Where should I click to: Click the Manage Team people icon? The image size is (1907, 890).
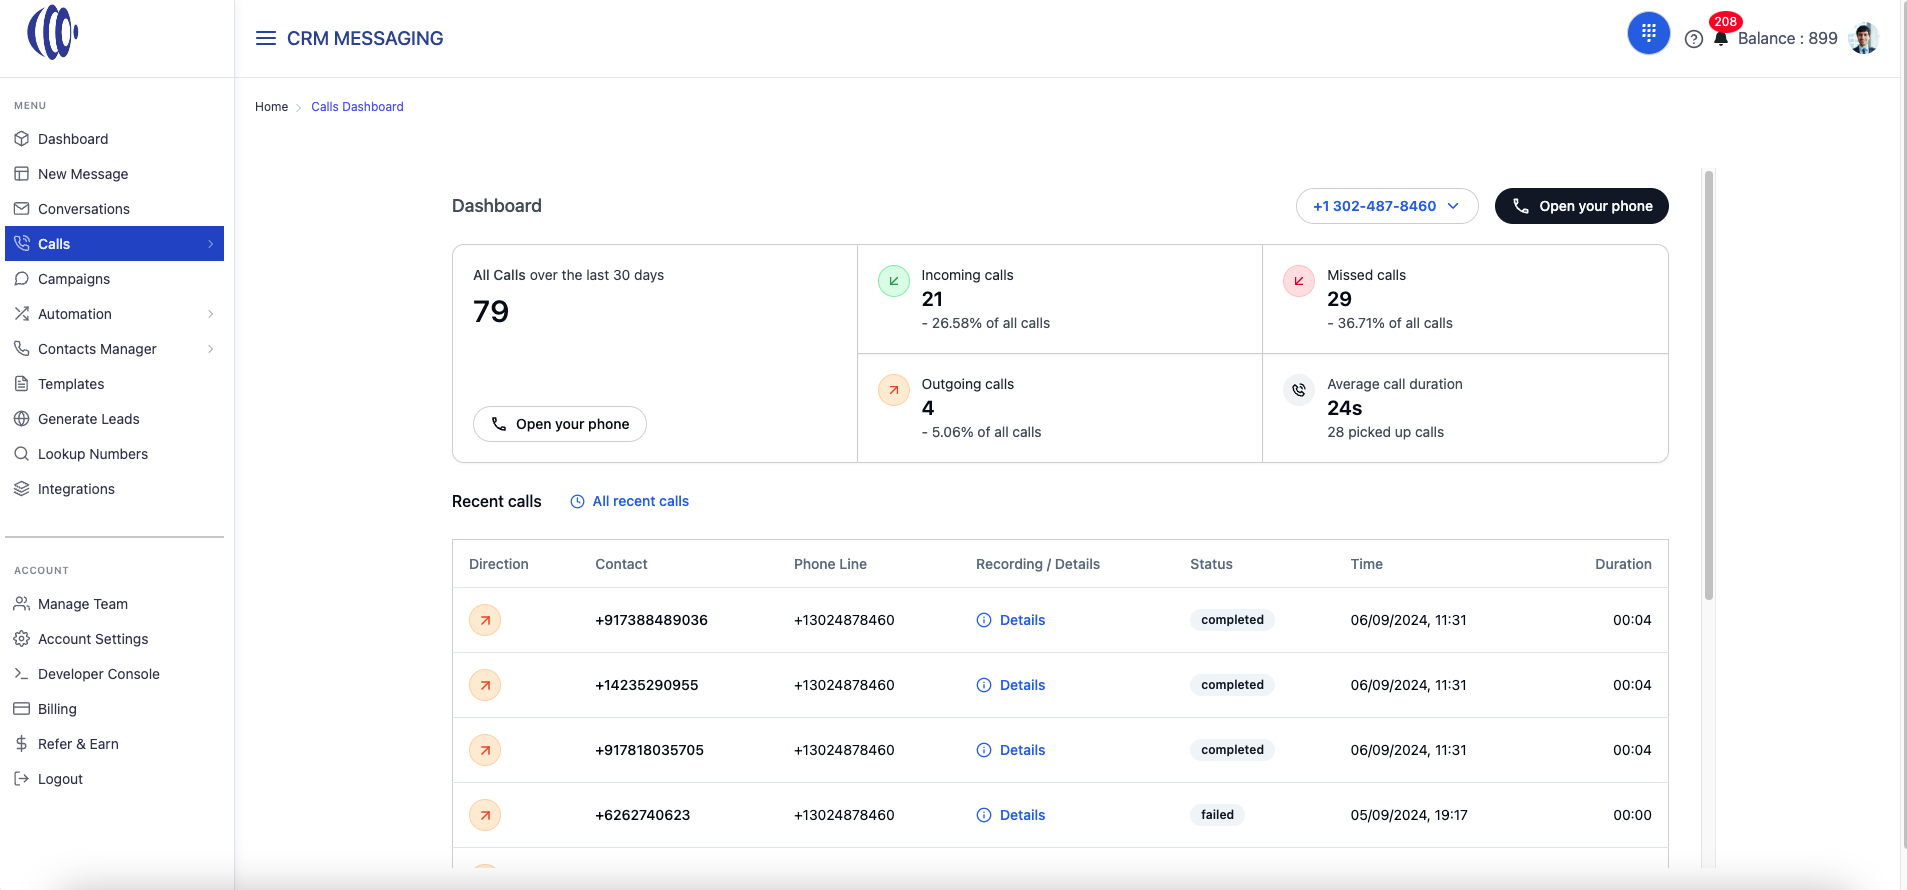click(x=22, y=604)
